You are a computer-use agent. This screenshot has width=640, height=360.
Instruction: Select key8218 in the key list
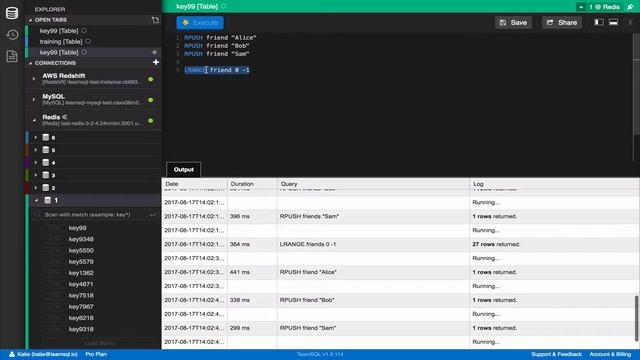click(x=81, y=318)
